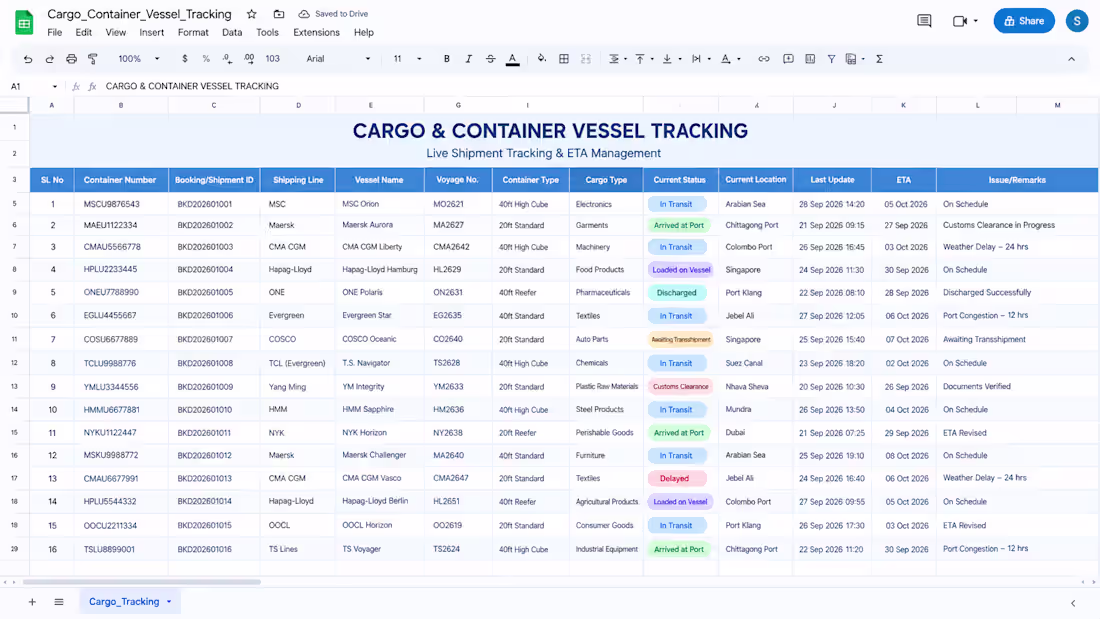Open the text color picker
1100x619 pixels.
tap(513, 59)
